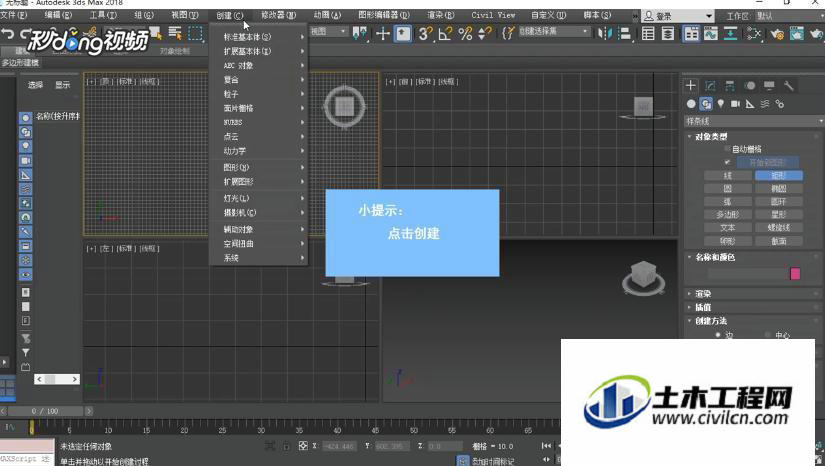Select Cameras category icon in command panel
The height and width of the screenshot is (466, 825).
click(x=736, y=104)
